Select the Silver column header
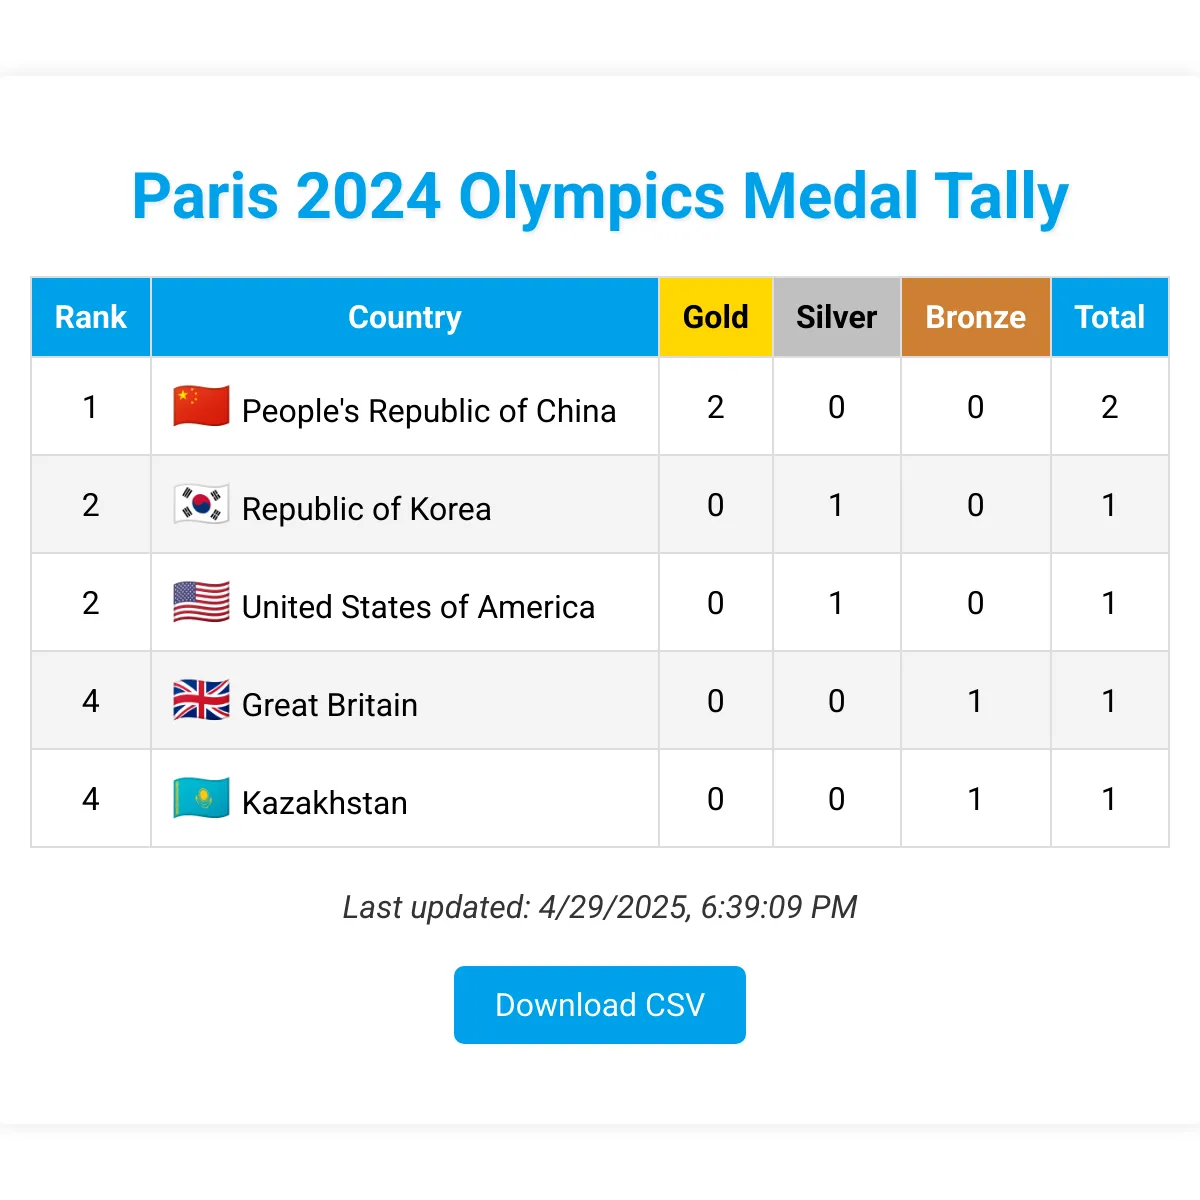The image size is (1200, 1200). pos(836,317)
